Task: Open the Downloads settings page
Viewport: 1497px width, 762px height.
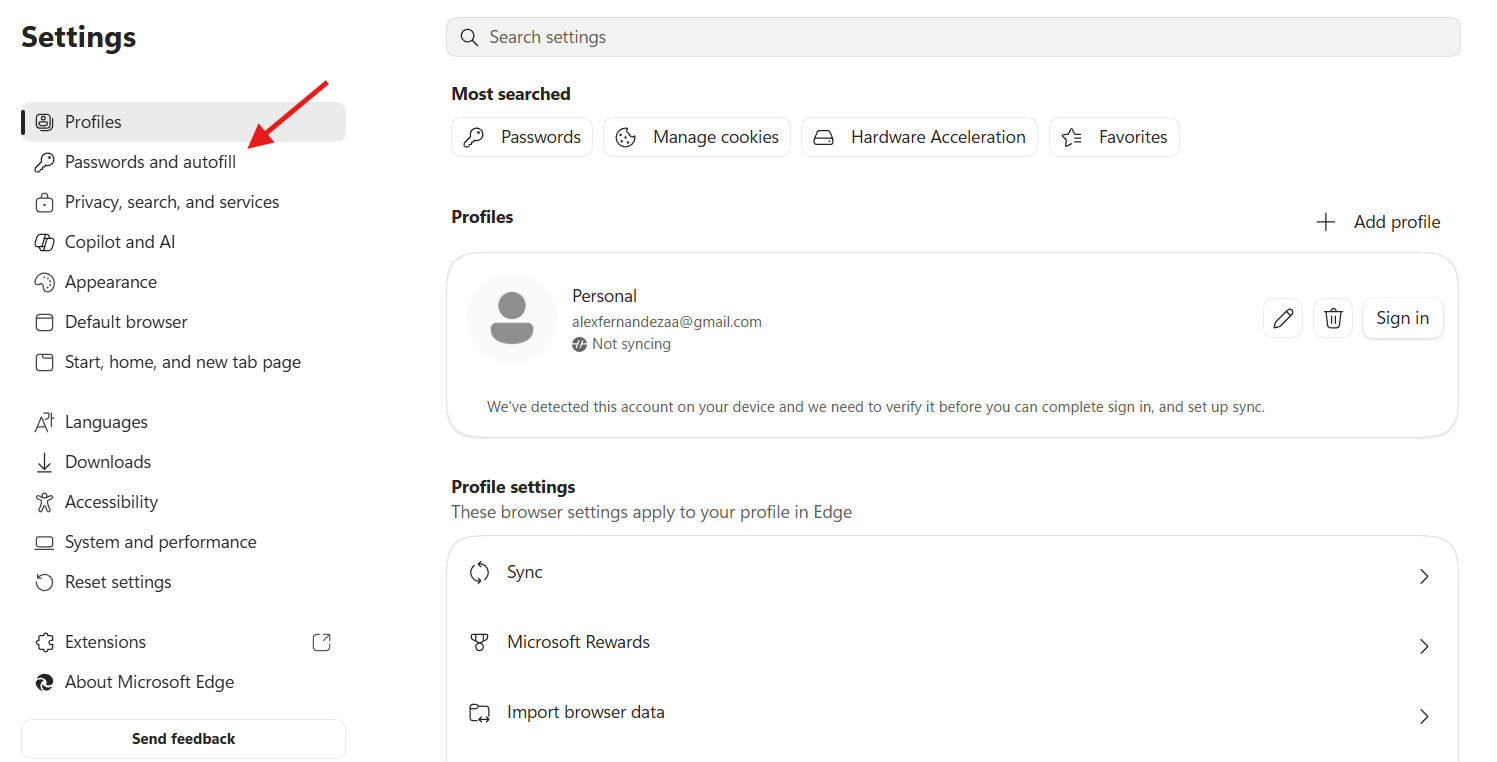Action: 184,462
